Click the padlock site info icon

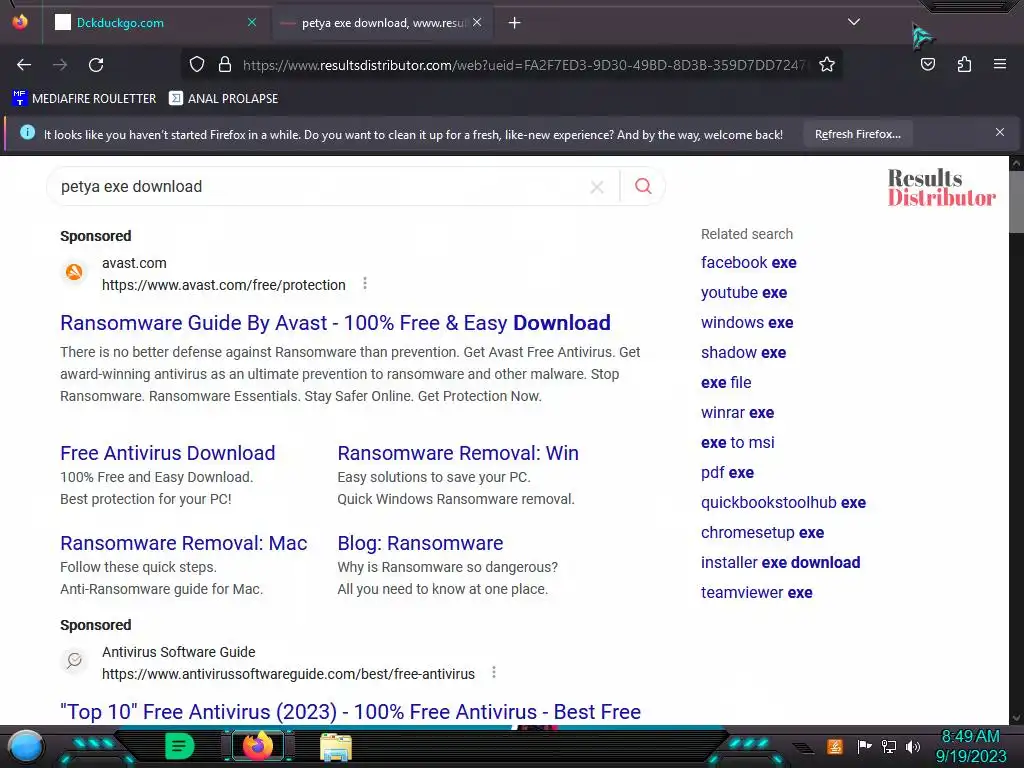coord(225,65)
